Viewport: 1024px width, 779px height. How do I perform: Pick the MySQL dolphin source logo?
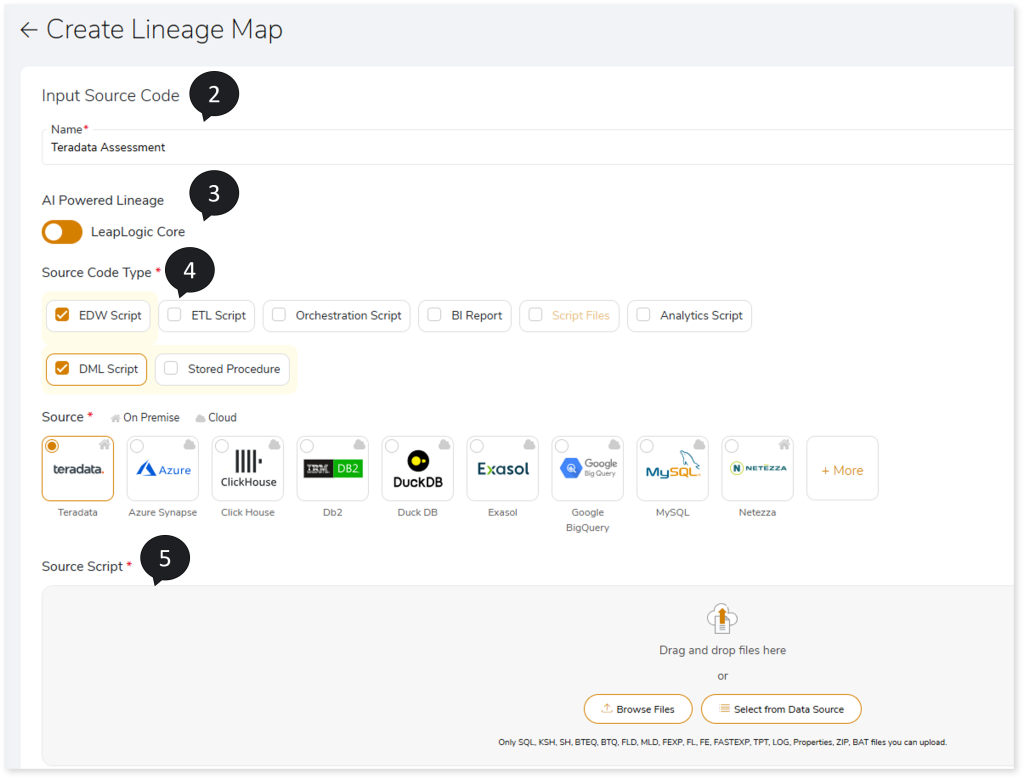(x=673, y=469)
